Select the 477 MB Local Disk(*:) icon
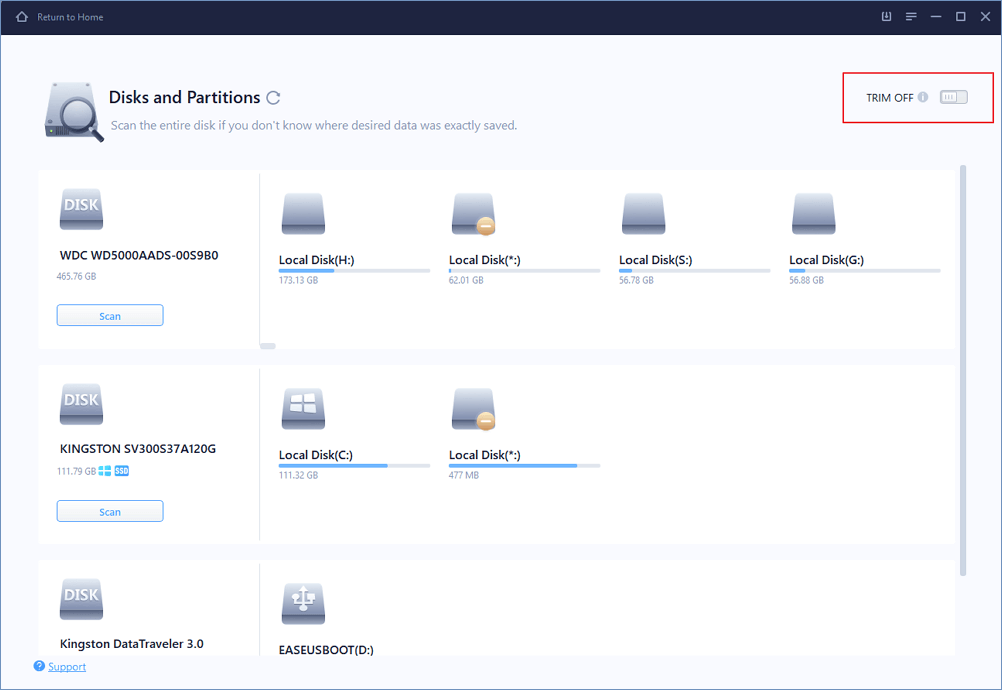The height and width of the screenshot is (690, 1002). 473,409
